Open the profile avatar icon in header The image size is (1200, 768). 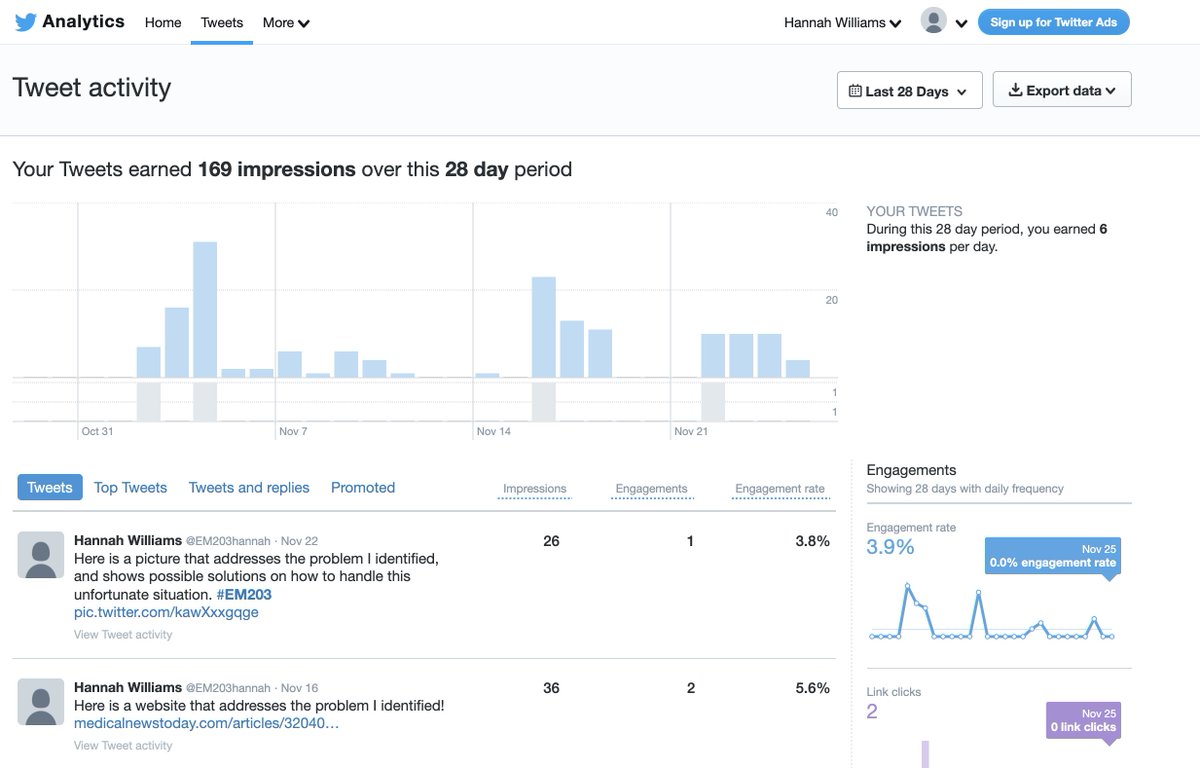[933, 21]
